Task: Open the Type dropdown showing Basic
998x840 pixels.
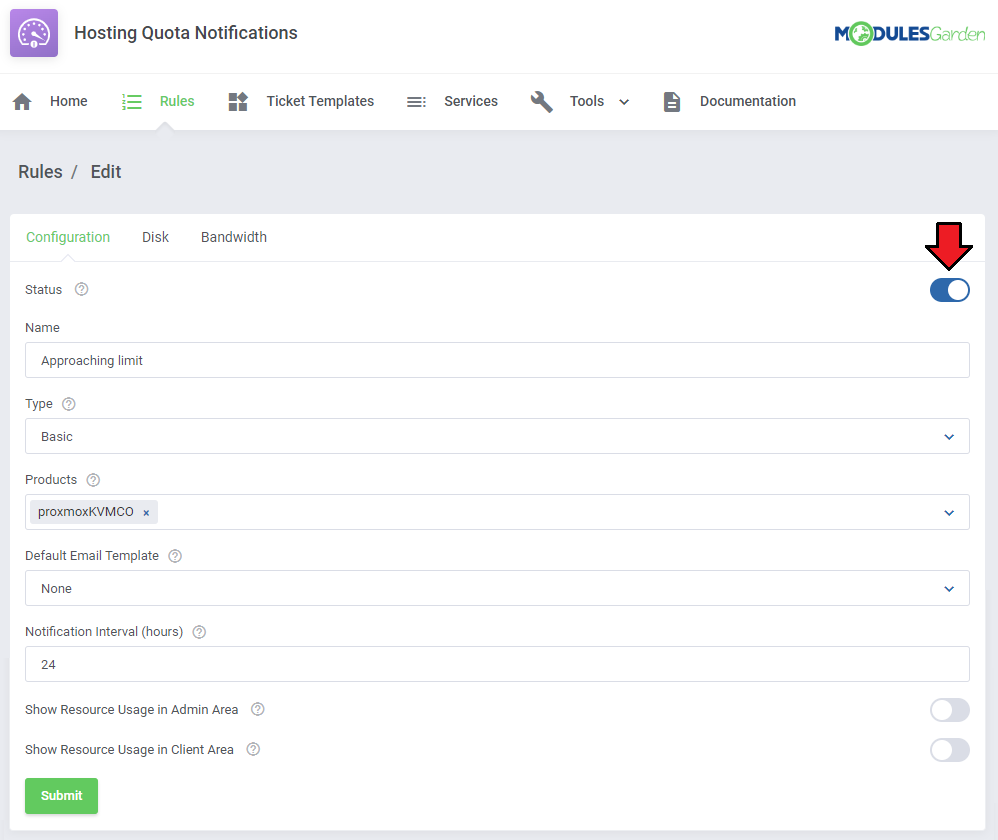Action: pyautogui.click(x=497, y=437)
